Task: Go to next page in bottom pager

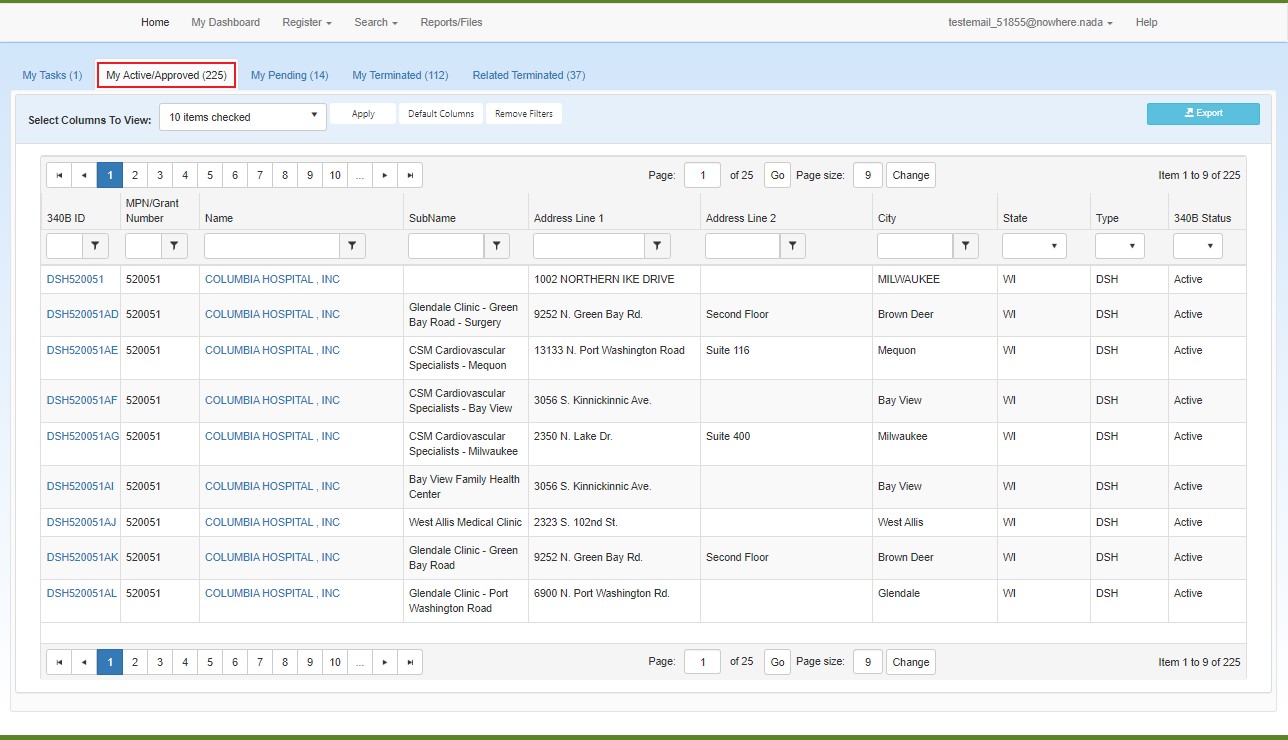Action: point(385,661)
